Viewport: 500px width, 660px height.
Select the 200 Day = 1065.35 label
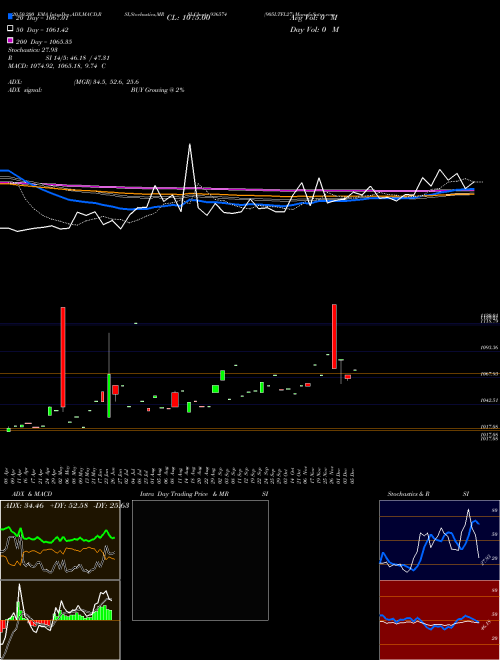44,42
